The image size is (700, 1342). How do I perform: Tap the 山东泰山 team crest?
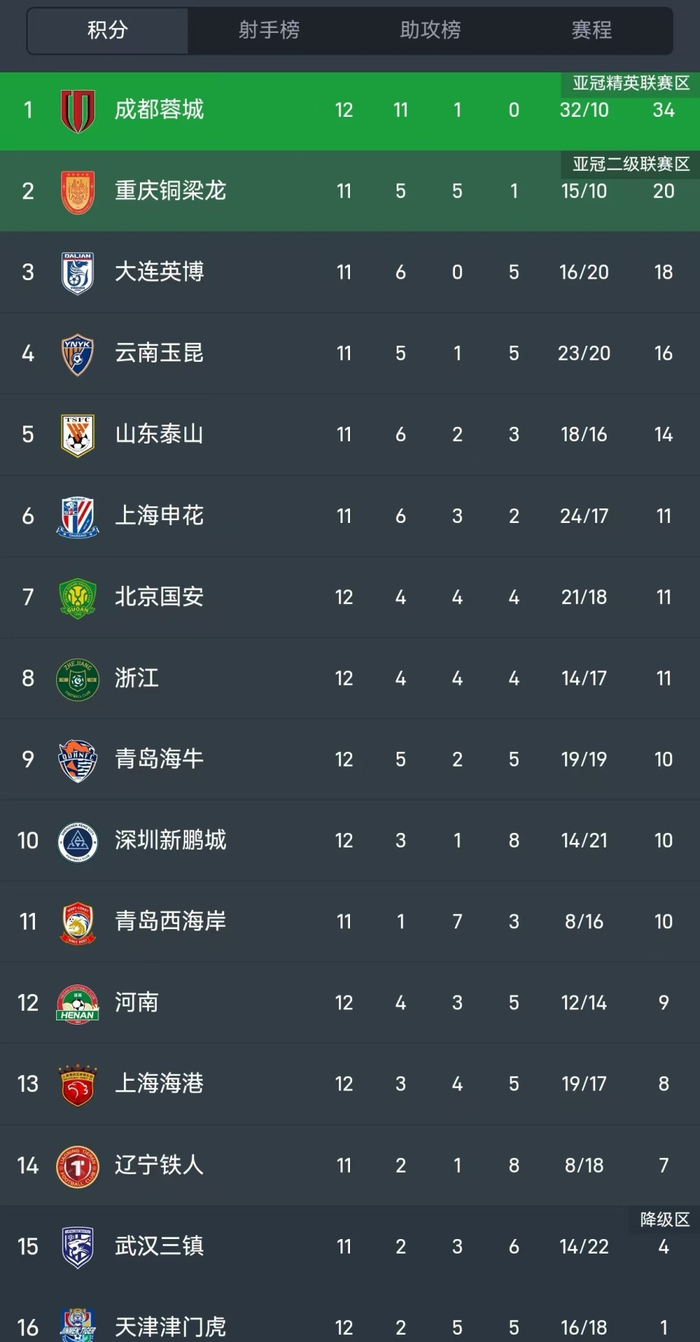[77, 434]
